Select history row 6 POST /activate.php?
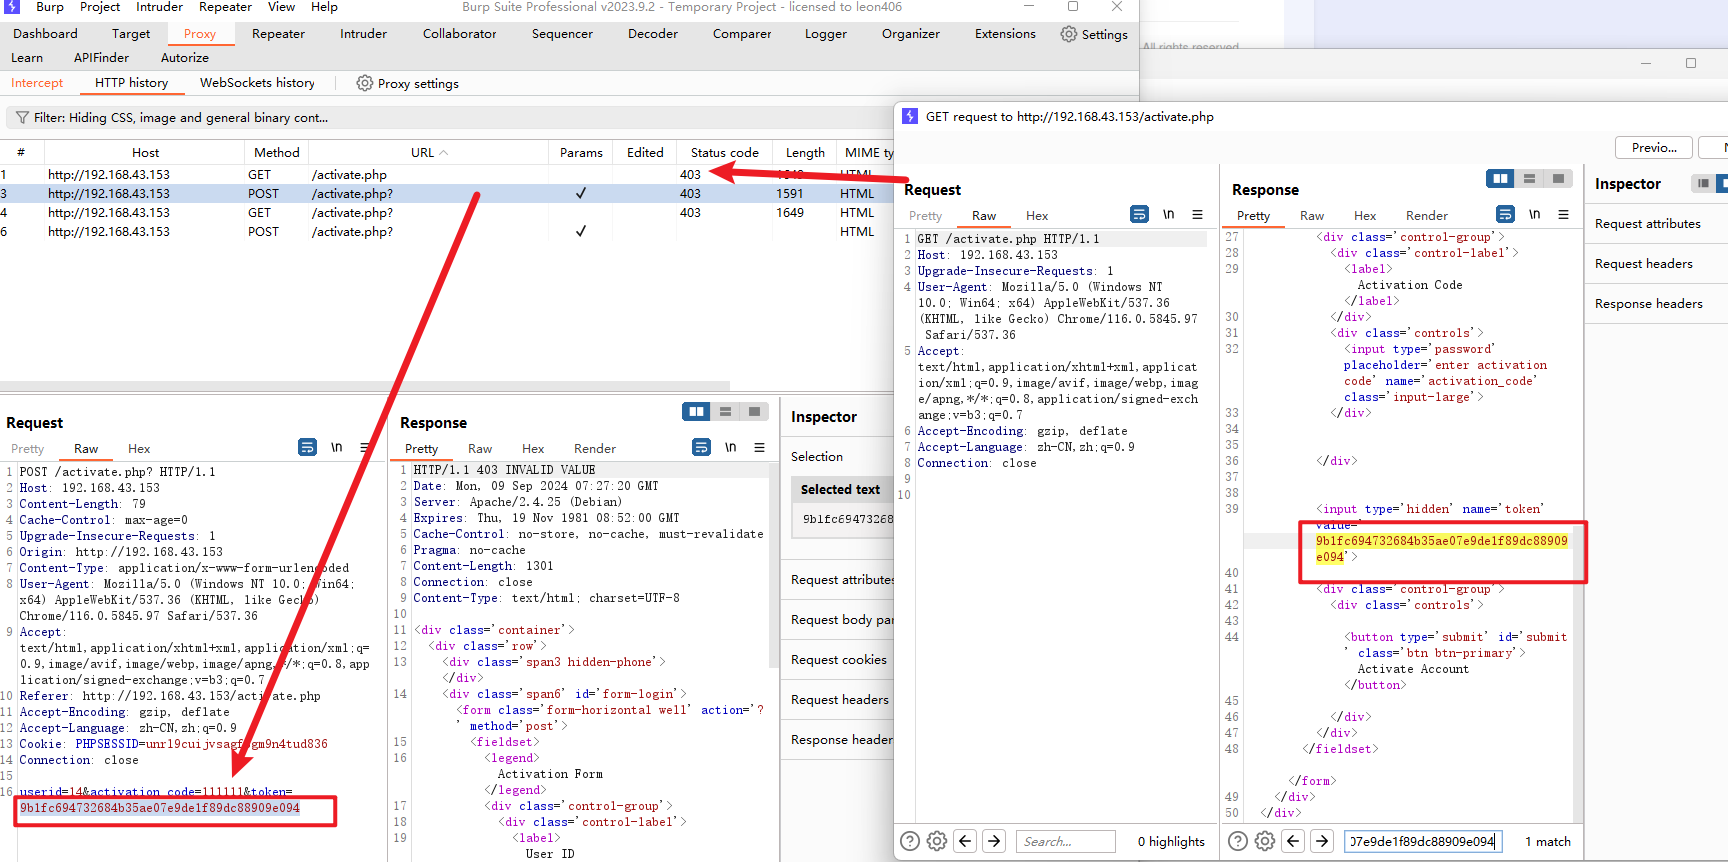 click(x=447, y=232)
